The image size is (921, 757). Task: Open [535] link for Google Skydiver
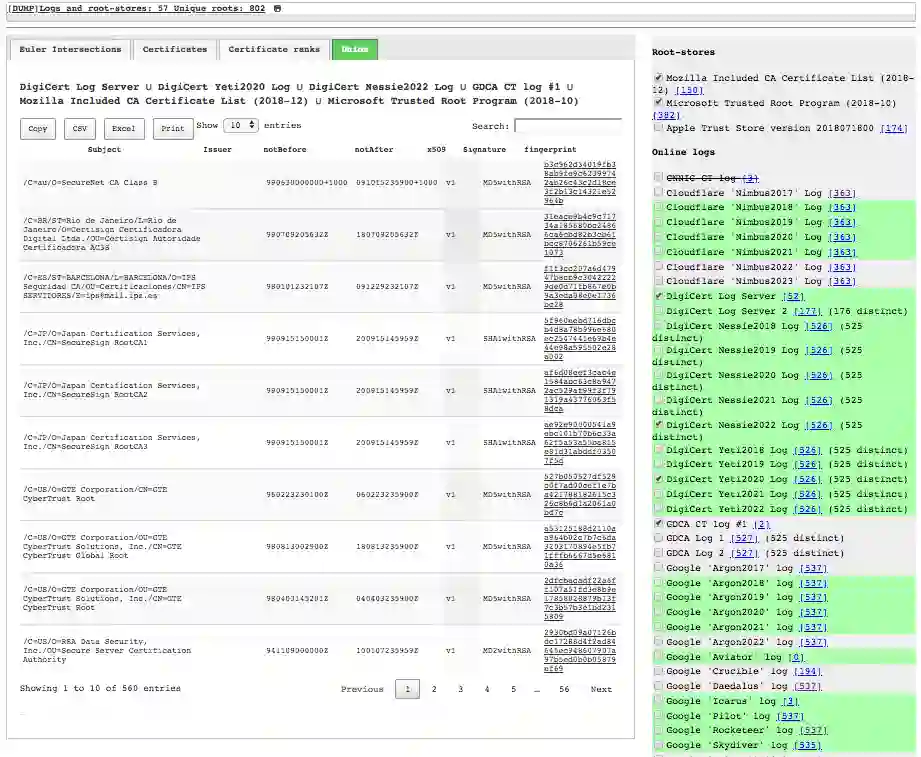[808, 745]
